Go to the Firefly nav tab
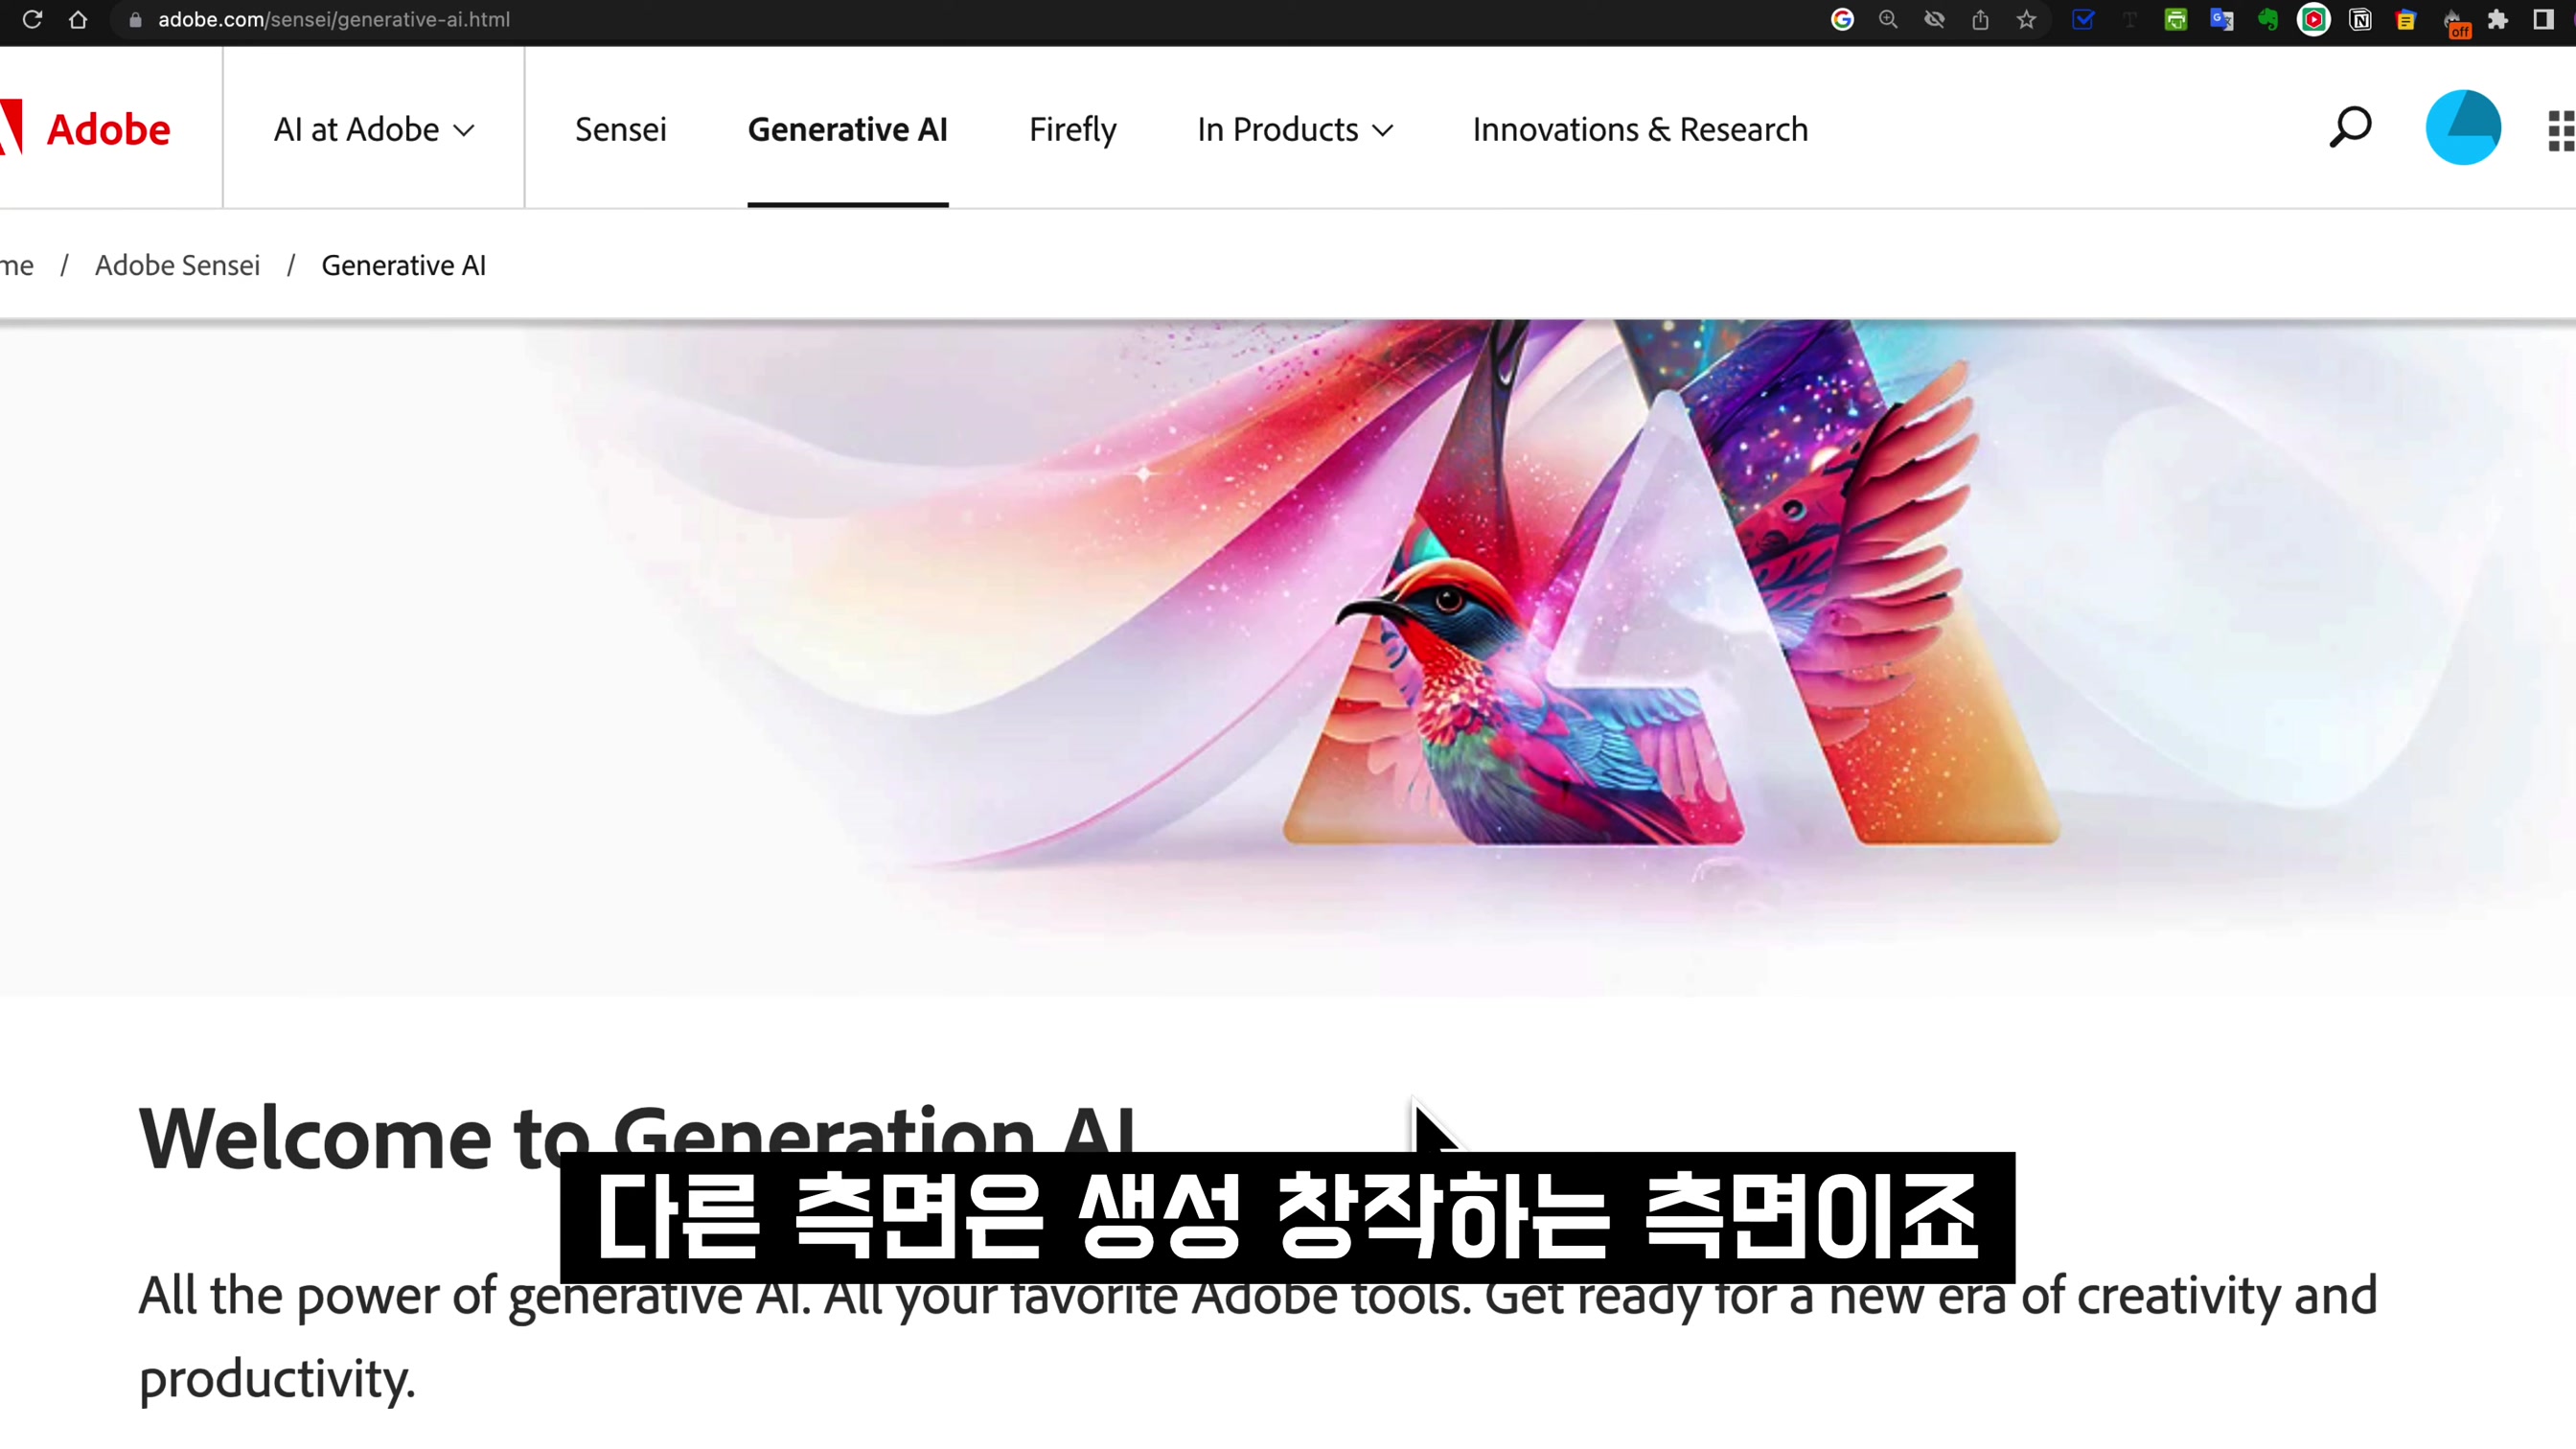This screenshot has width=2576, height=1449. (x=1072, y=130)
